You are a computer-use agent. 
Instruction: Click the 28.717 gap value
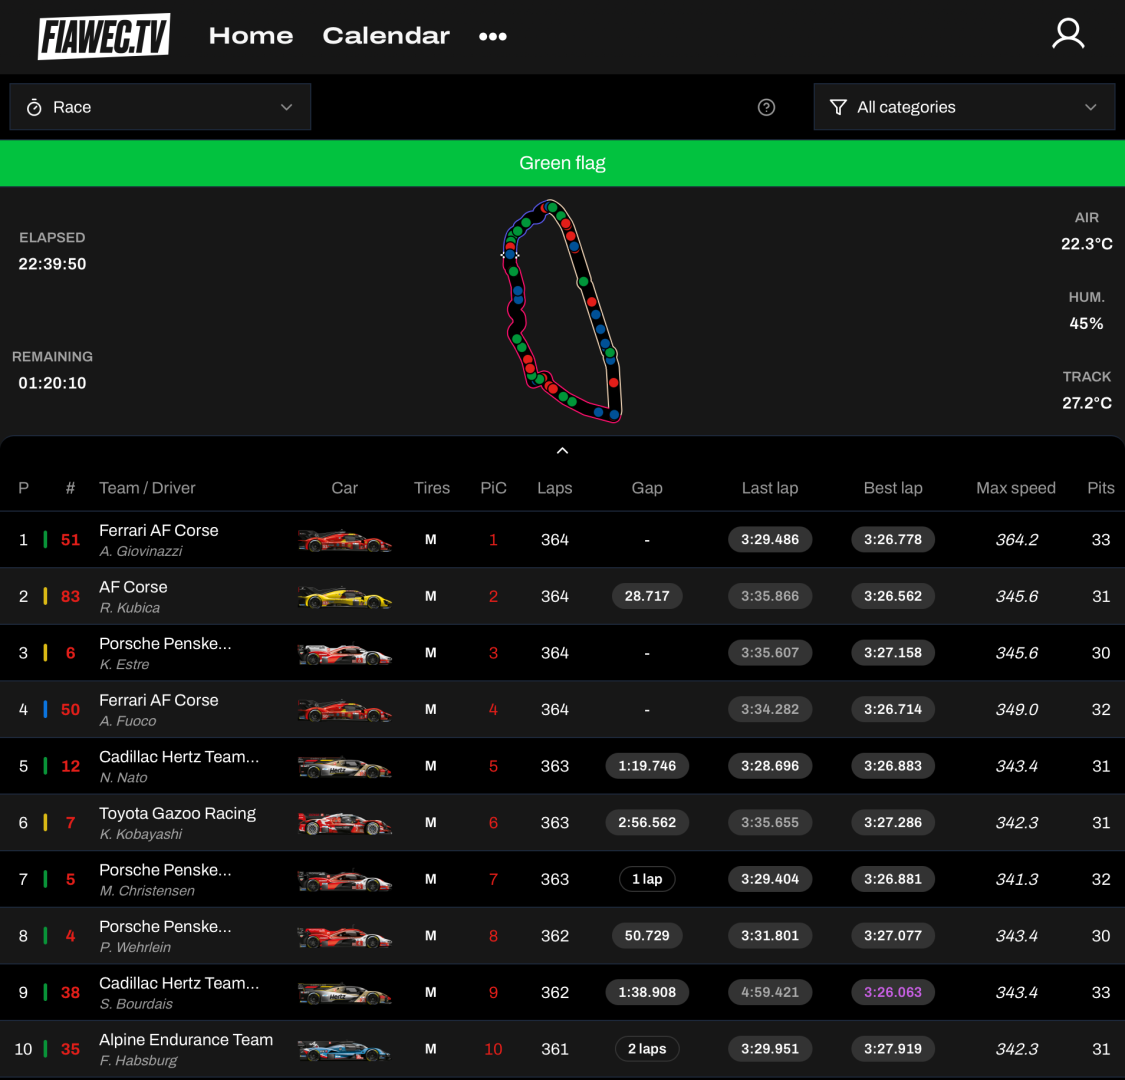pyautogui.click(x=646, y=596)
